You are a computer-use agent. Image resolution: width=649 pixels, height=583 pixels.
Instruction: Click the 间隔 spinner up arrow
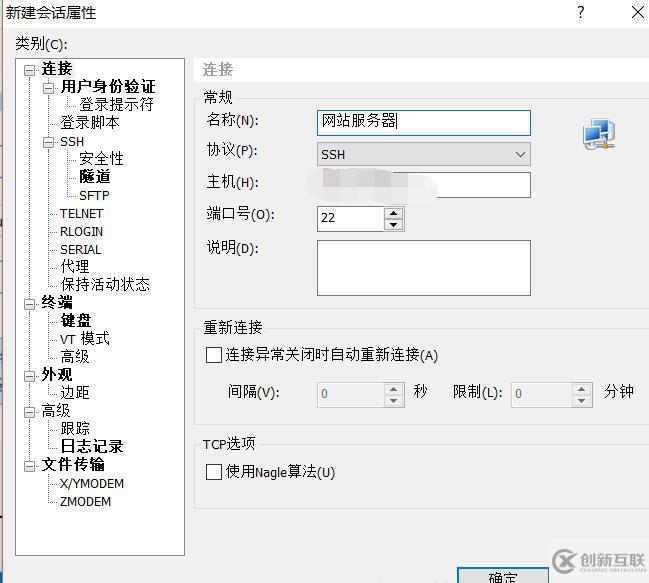pos(393,389)
